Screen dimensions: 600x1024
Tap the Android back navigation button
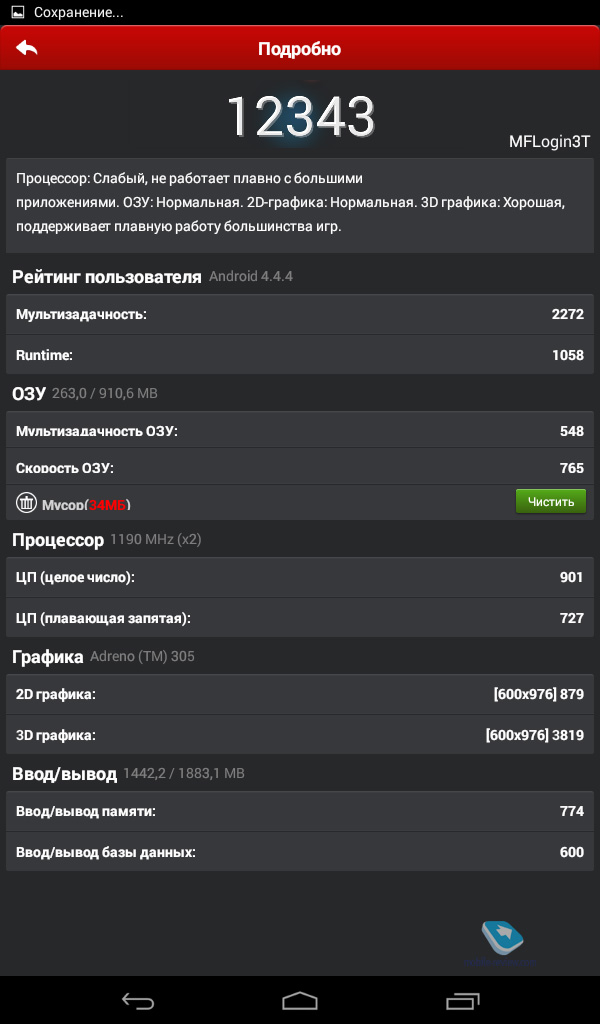tap(138, 1000)
